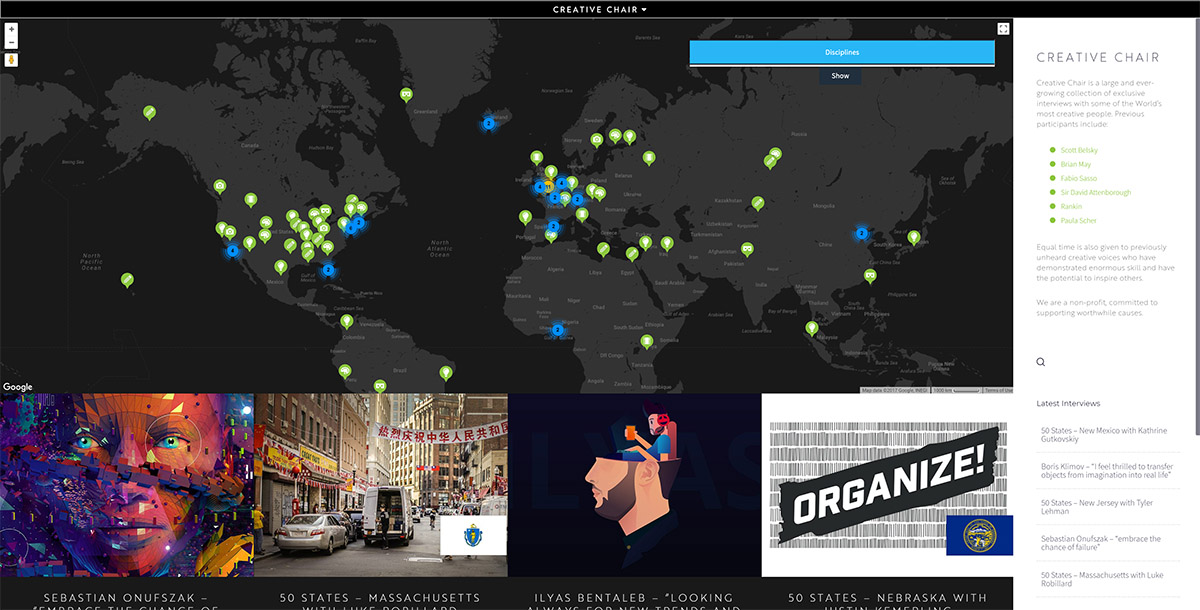Screen dimensions: 1200x610
Task: Open sidebar link Sebastian Onufszak interview
Action: [x=1101, y=544]
